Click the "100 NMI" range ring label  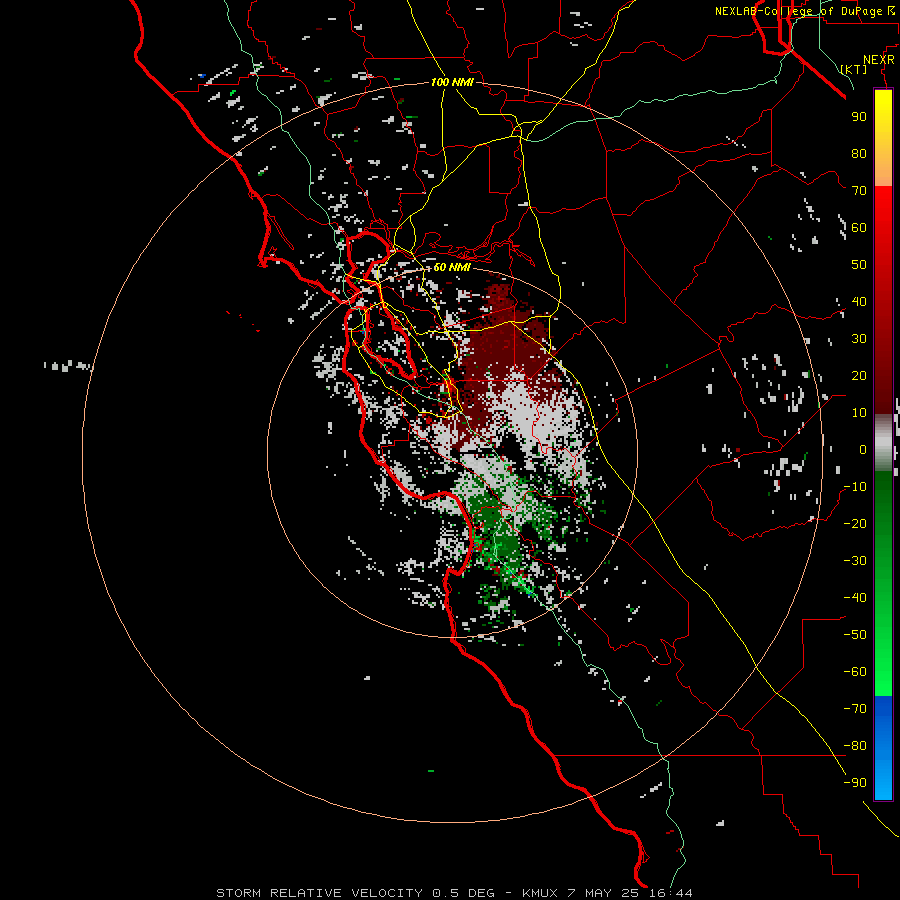[452, 82]
